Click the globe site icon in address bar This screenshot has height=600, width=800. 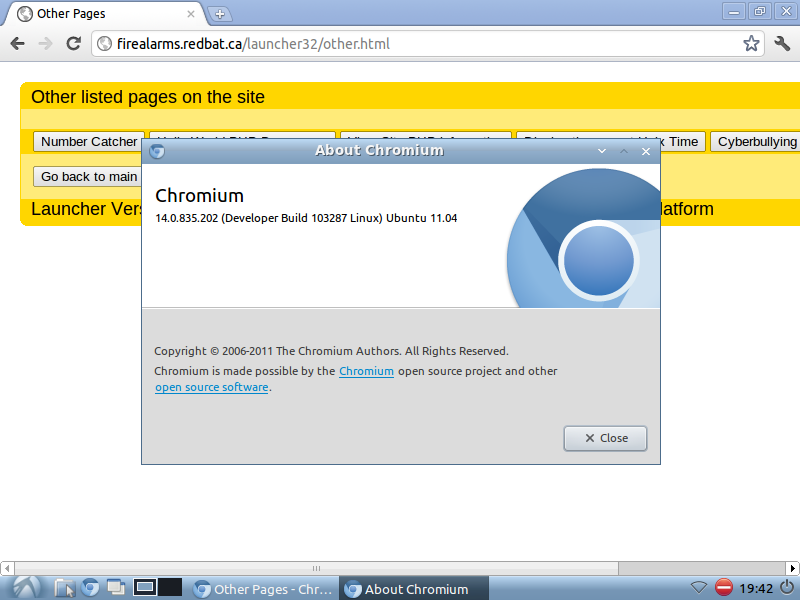pos(105,43)
